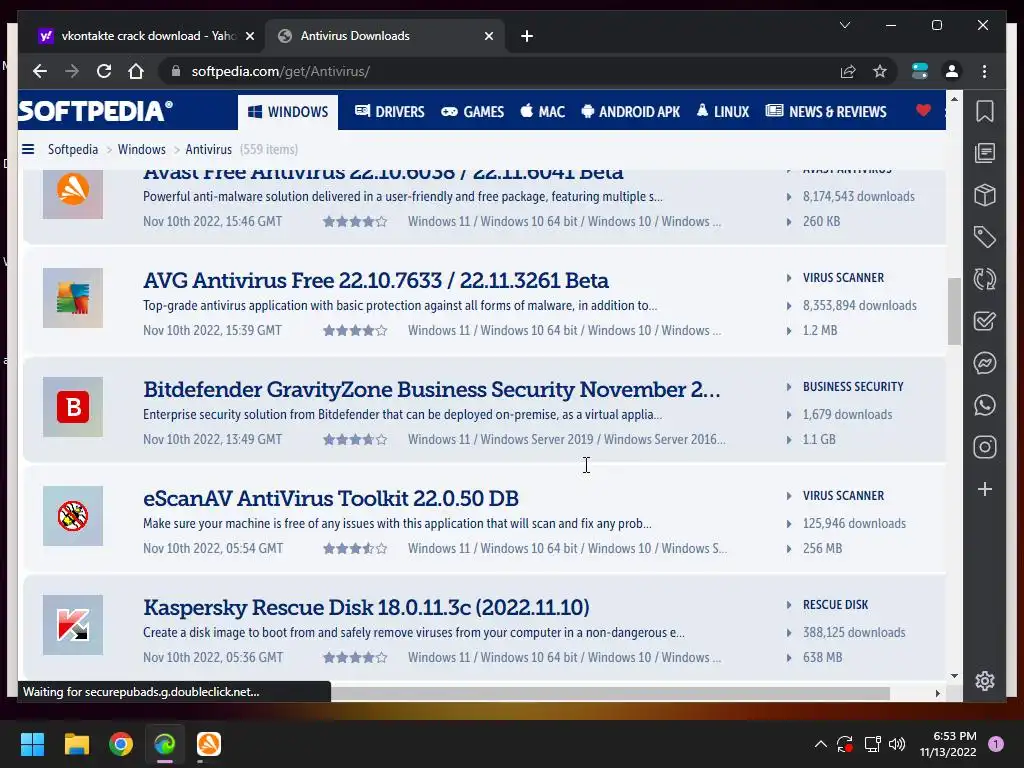Image resolution: width=1024 pixels, height=768 pixels.
Task: Click the Windows breadcrumb link
Action: 142,149
